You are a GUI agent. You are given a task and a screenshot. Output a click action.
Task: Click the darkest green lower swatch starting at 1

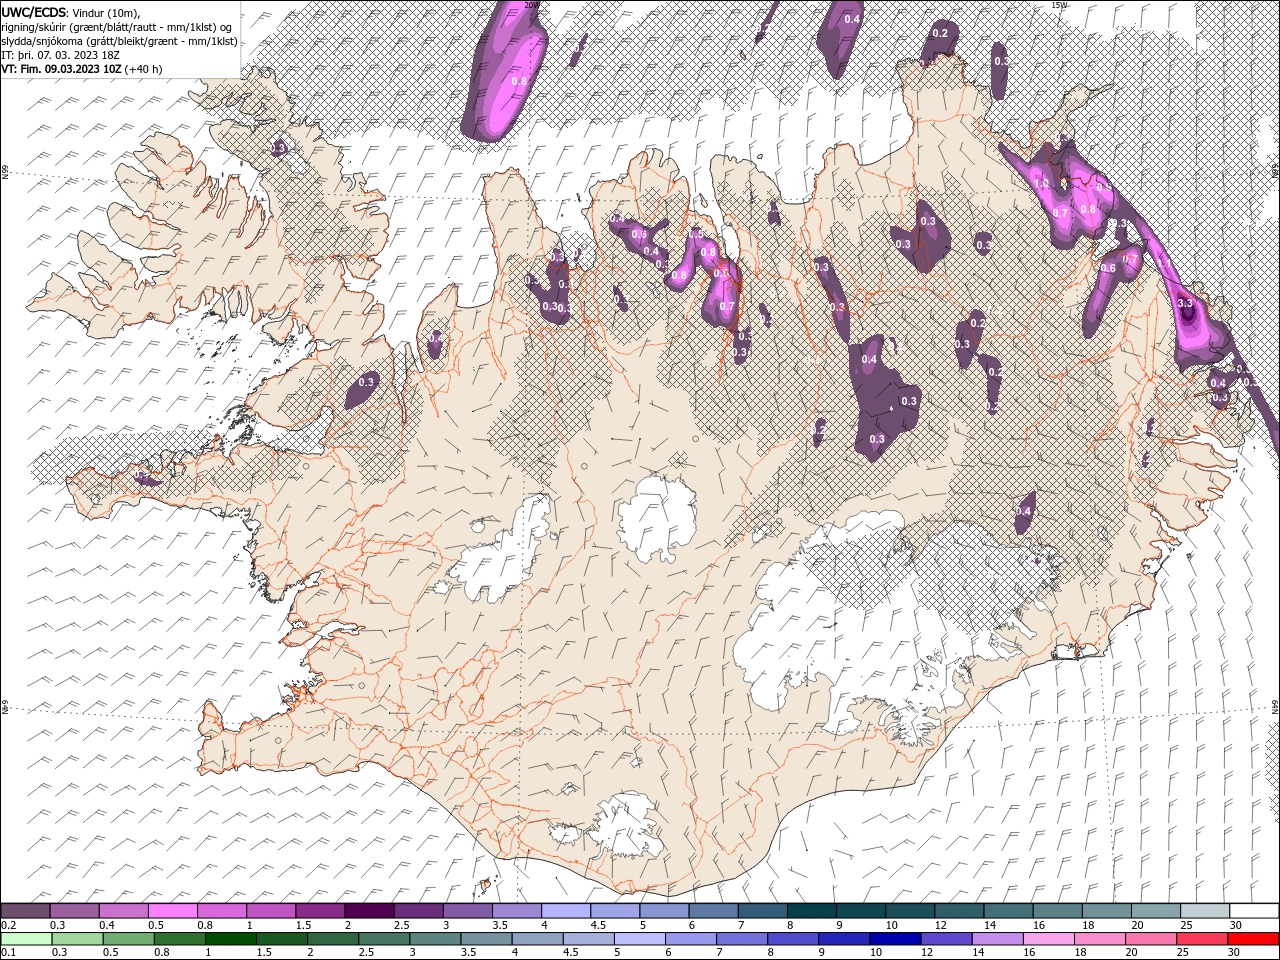(x=230, y=939)
